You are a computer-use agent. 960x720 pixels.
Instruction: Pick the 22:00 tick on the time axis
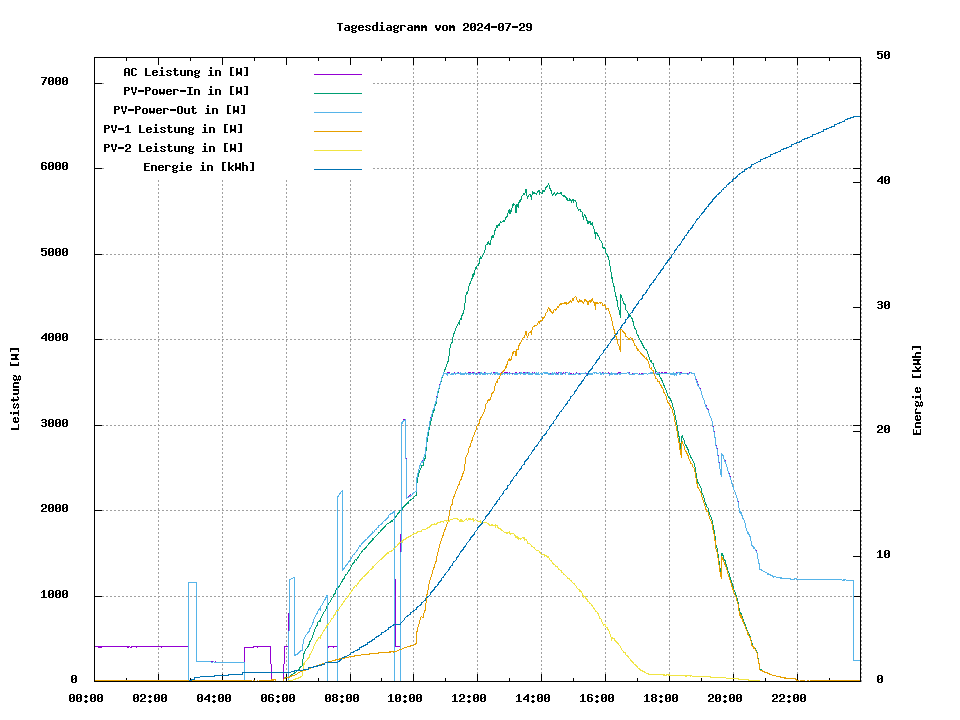[789, 698]
